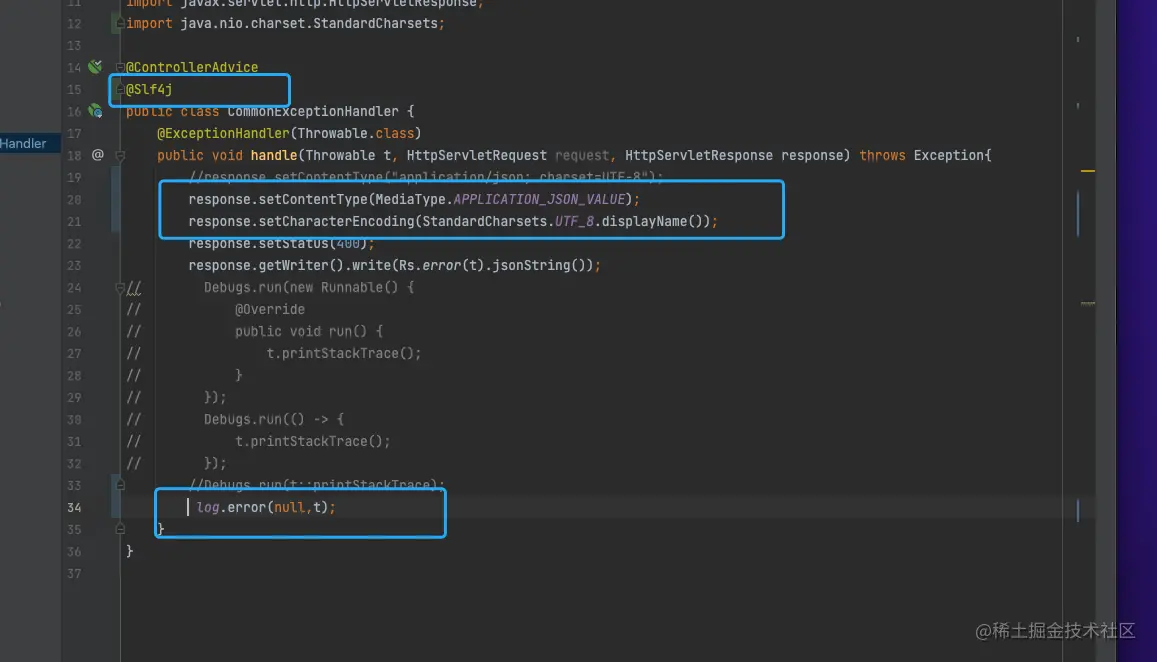Screen dimensions: 1157x662
Task: Click line number 18 in the gutter
Action: (x=74, y=155)
